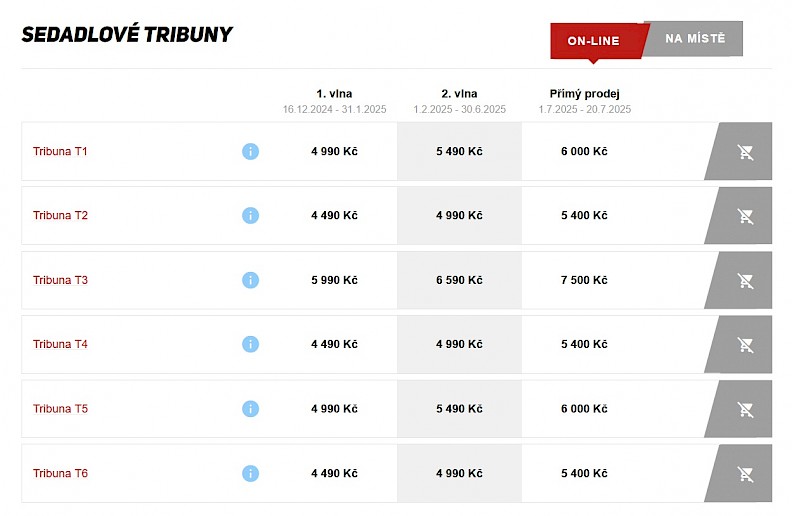792x516 pixels.
Task: Click the cart icon for Tribuna T3
Action: (x=745, y=281)
